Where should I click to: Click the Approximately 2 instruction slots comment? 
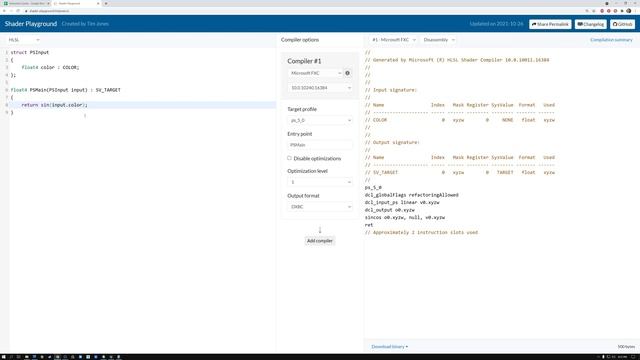(421, 232)
